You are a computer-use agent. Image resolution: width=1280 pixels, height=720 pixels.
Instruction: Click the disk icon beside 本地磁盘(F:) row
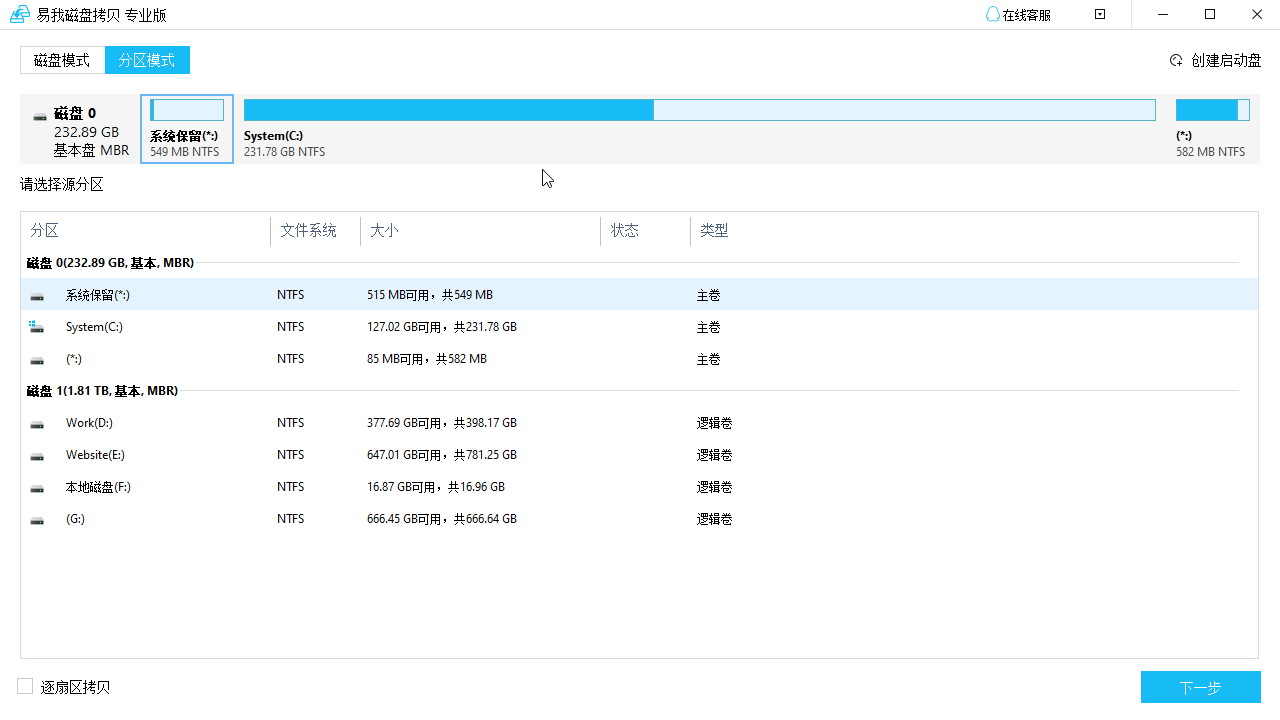point(36,487)
